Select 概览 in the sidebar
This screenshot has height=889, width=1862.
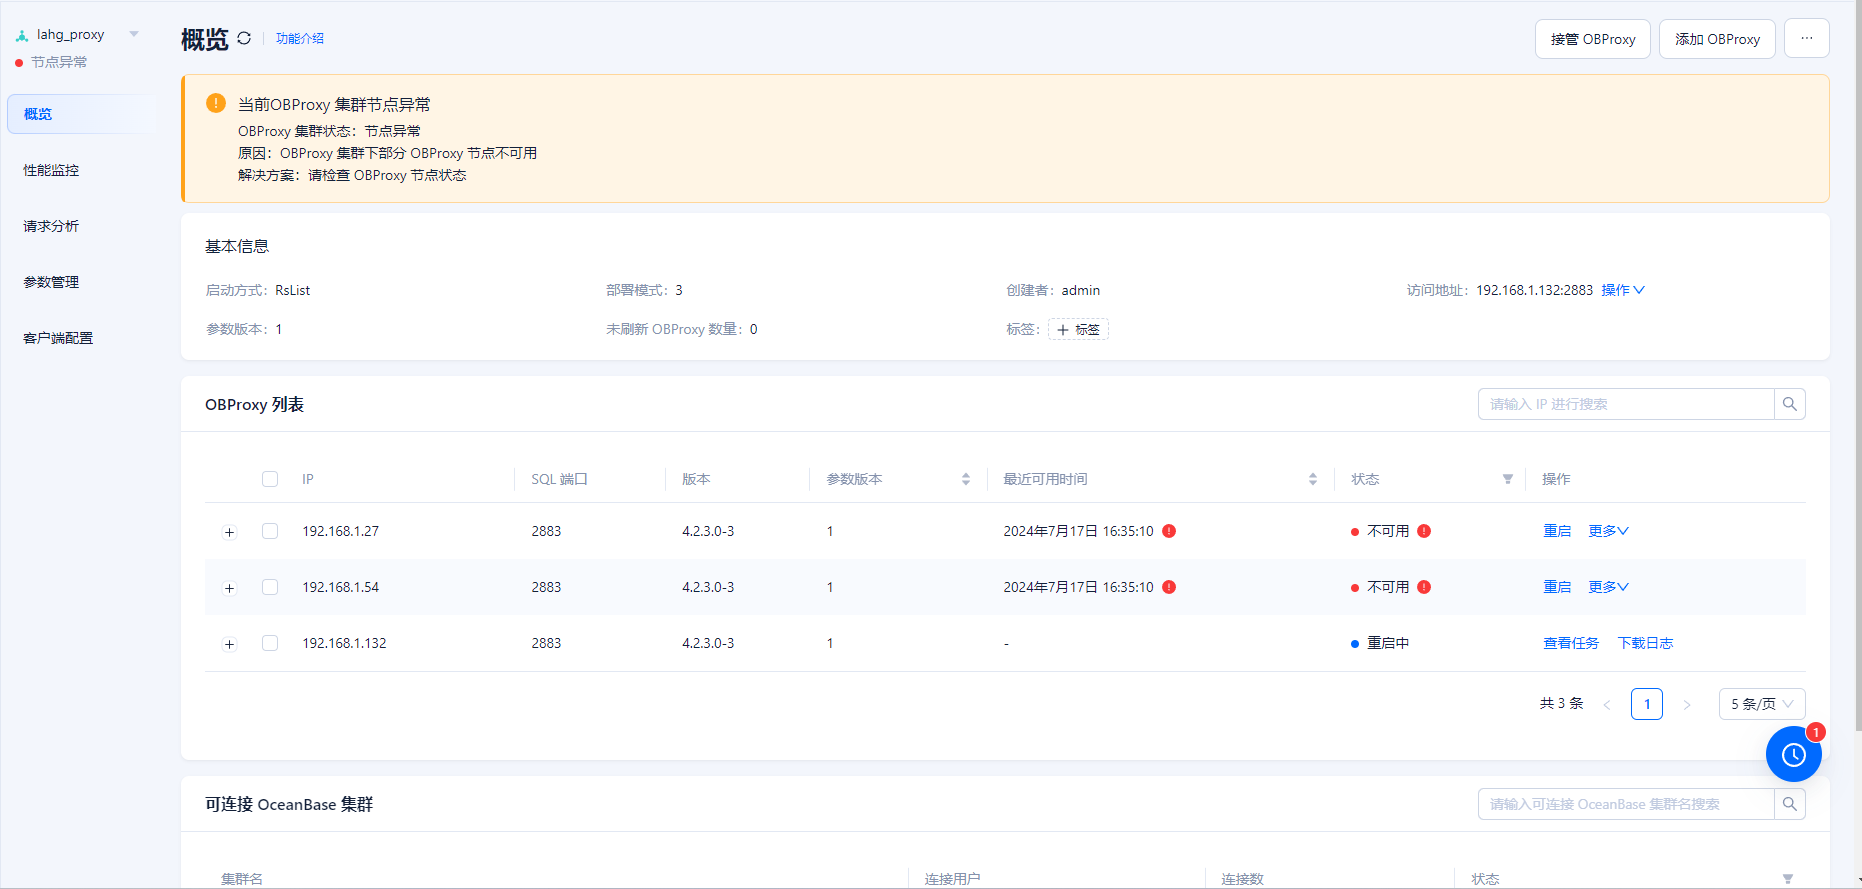(80, 114)
